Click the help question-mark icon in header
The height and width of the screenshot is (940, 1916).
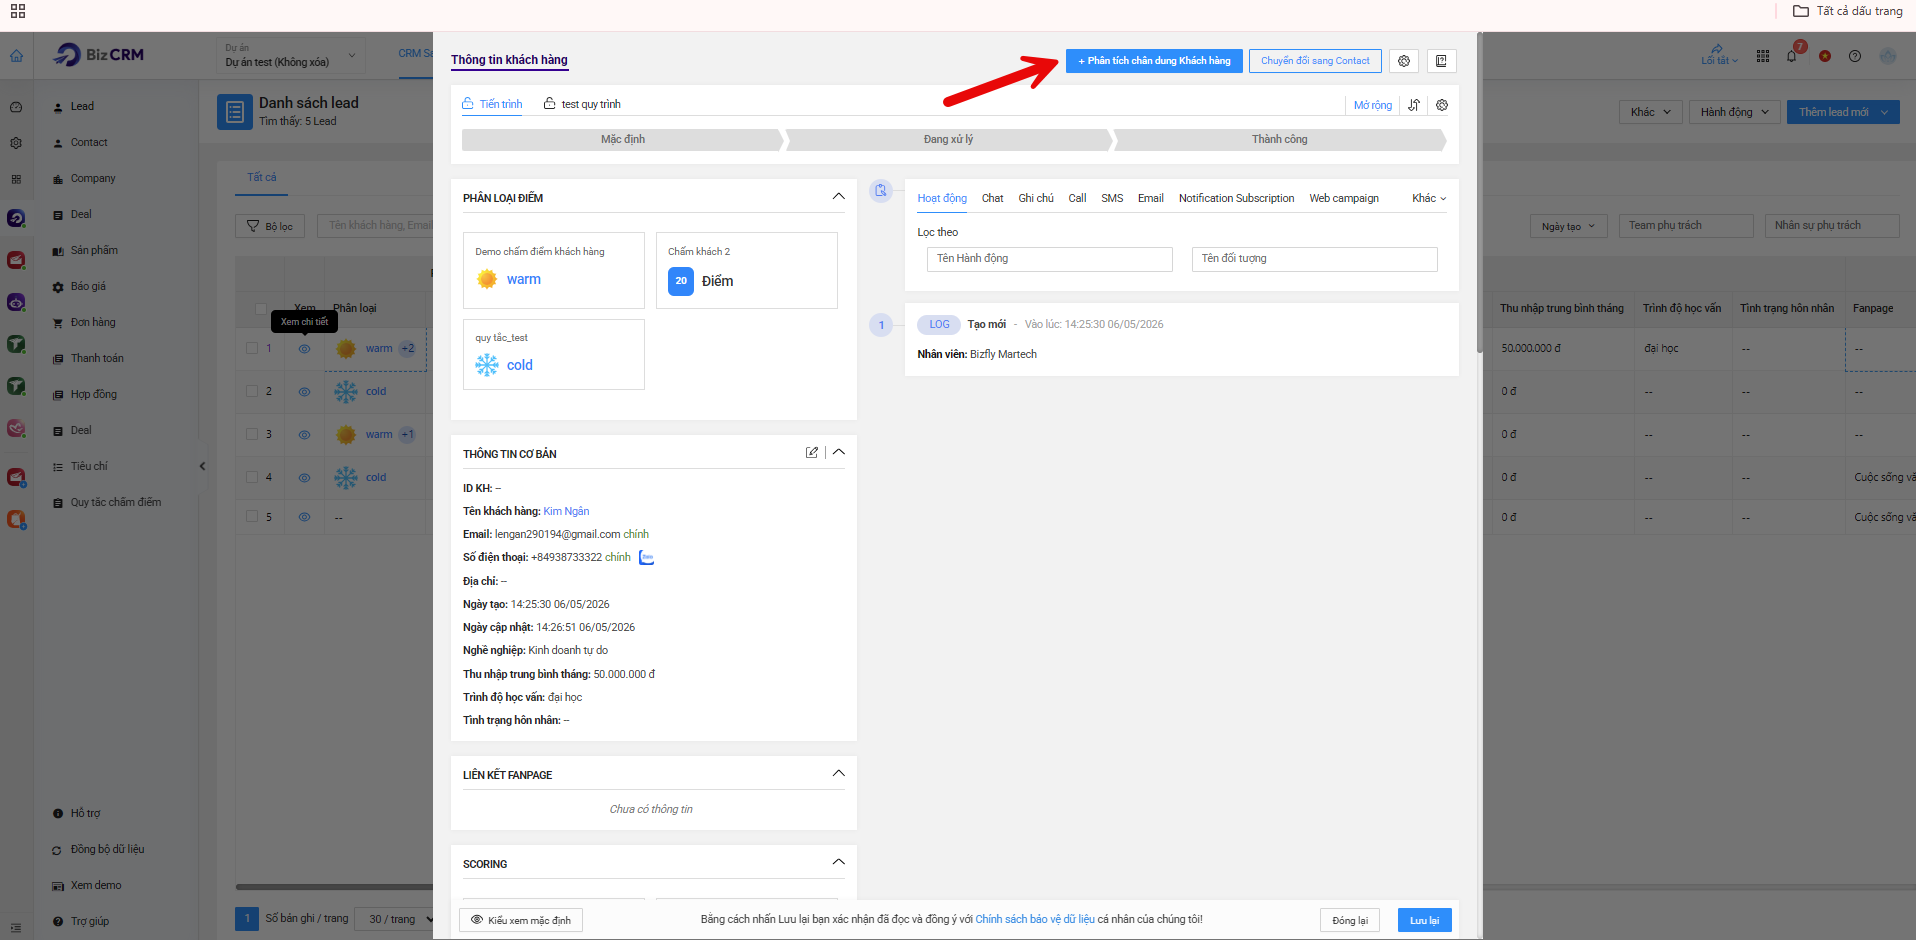tap(1855, 56)
